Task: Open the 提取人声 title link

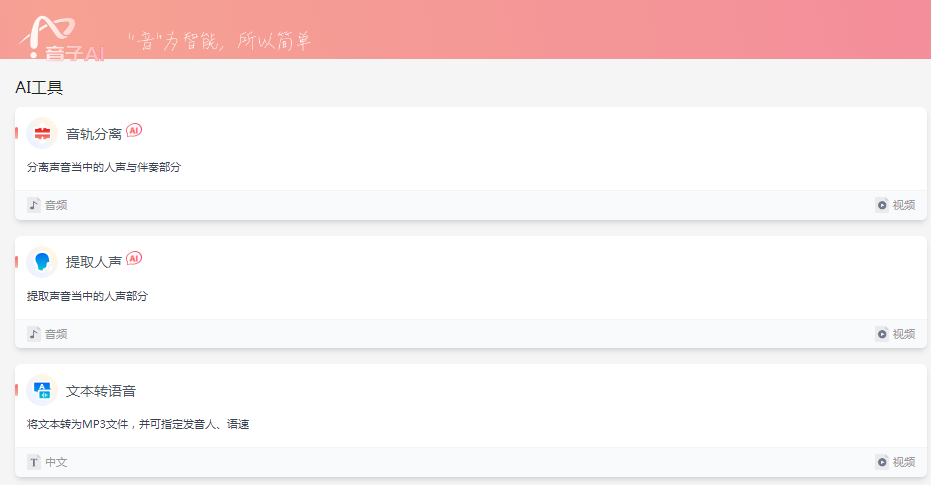Action: 94,262
